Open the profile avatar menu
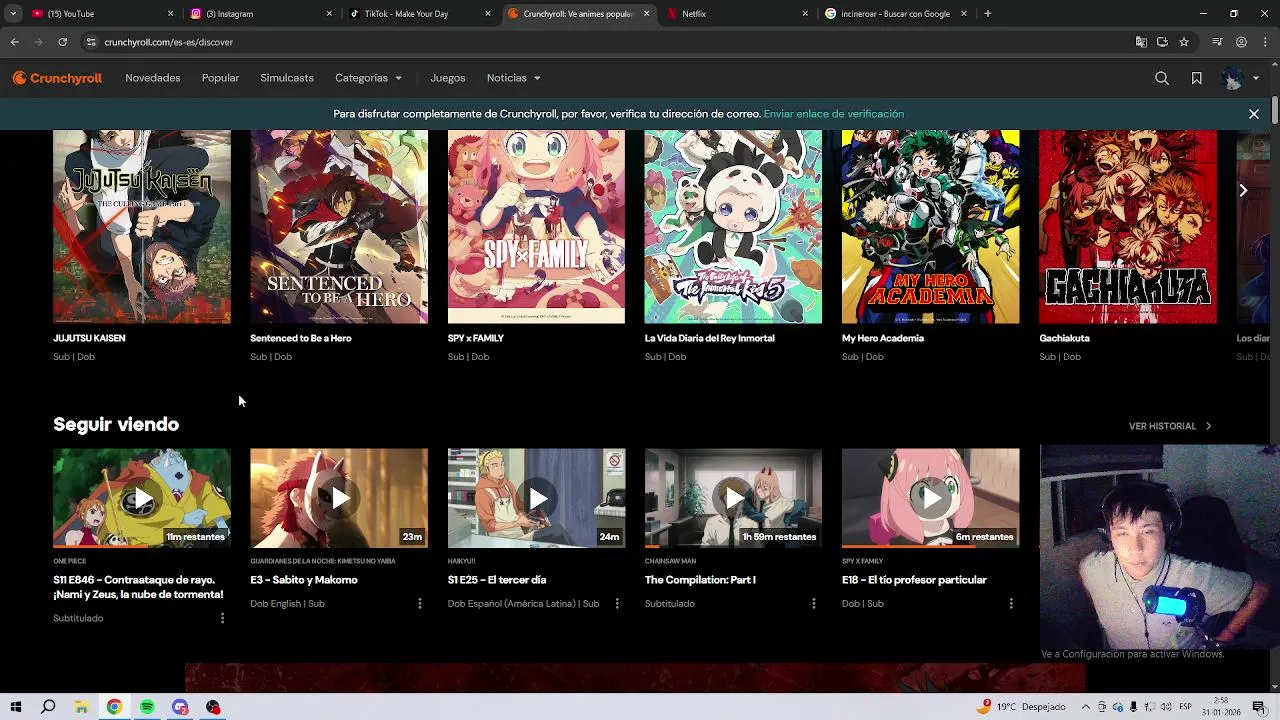 tap(1240, 78)
